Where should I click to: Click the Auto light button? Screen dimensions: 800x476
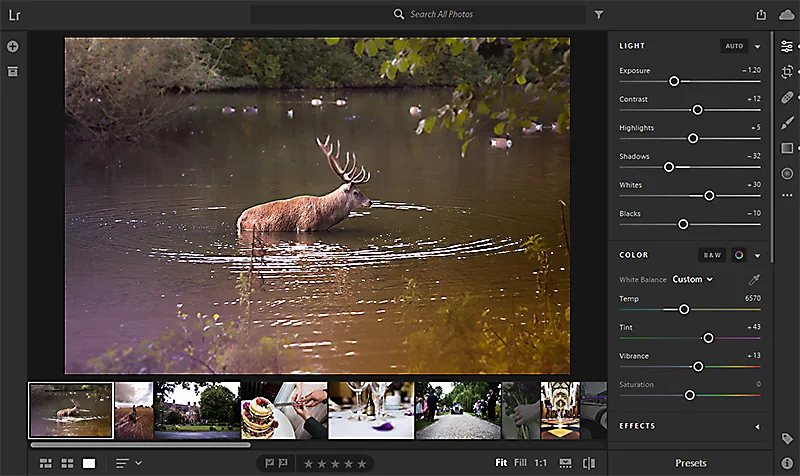click(x=733, y=46)
